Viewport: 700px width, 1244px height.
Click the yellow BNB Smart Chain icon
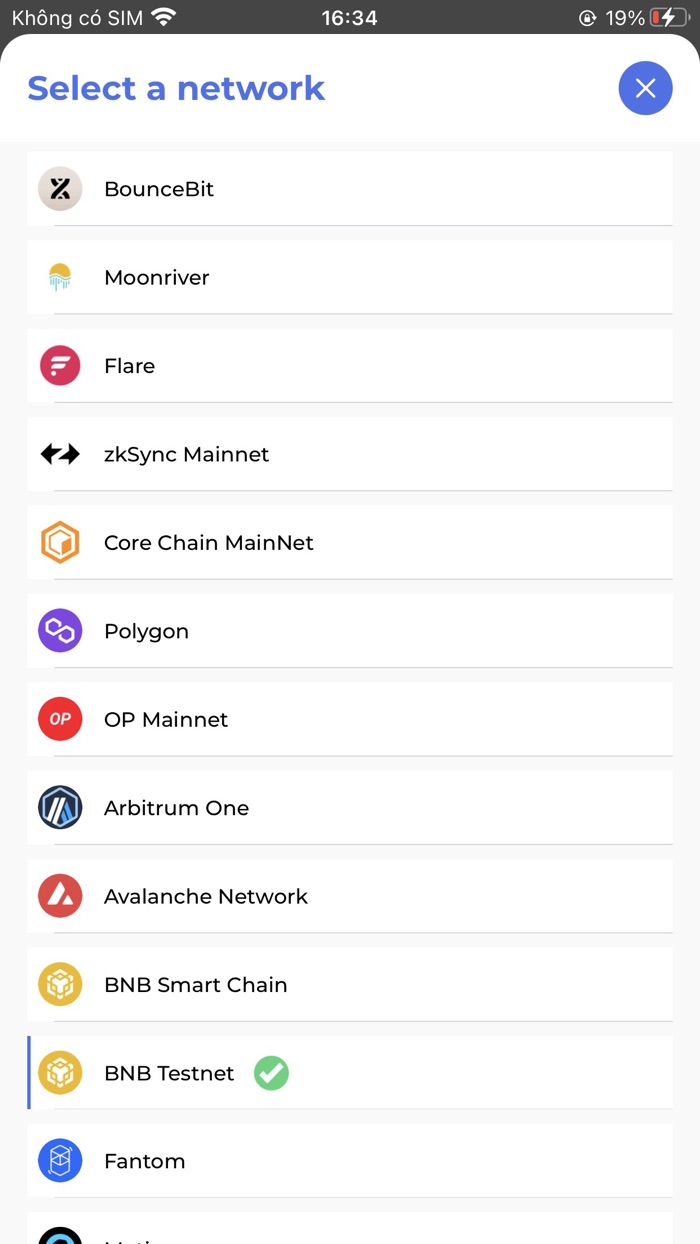coord(60,984)
